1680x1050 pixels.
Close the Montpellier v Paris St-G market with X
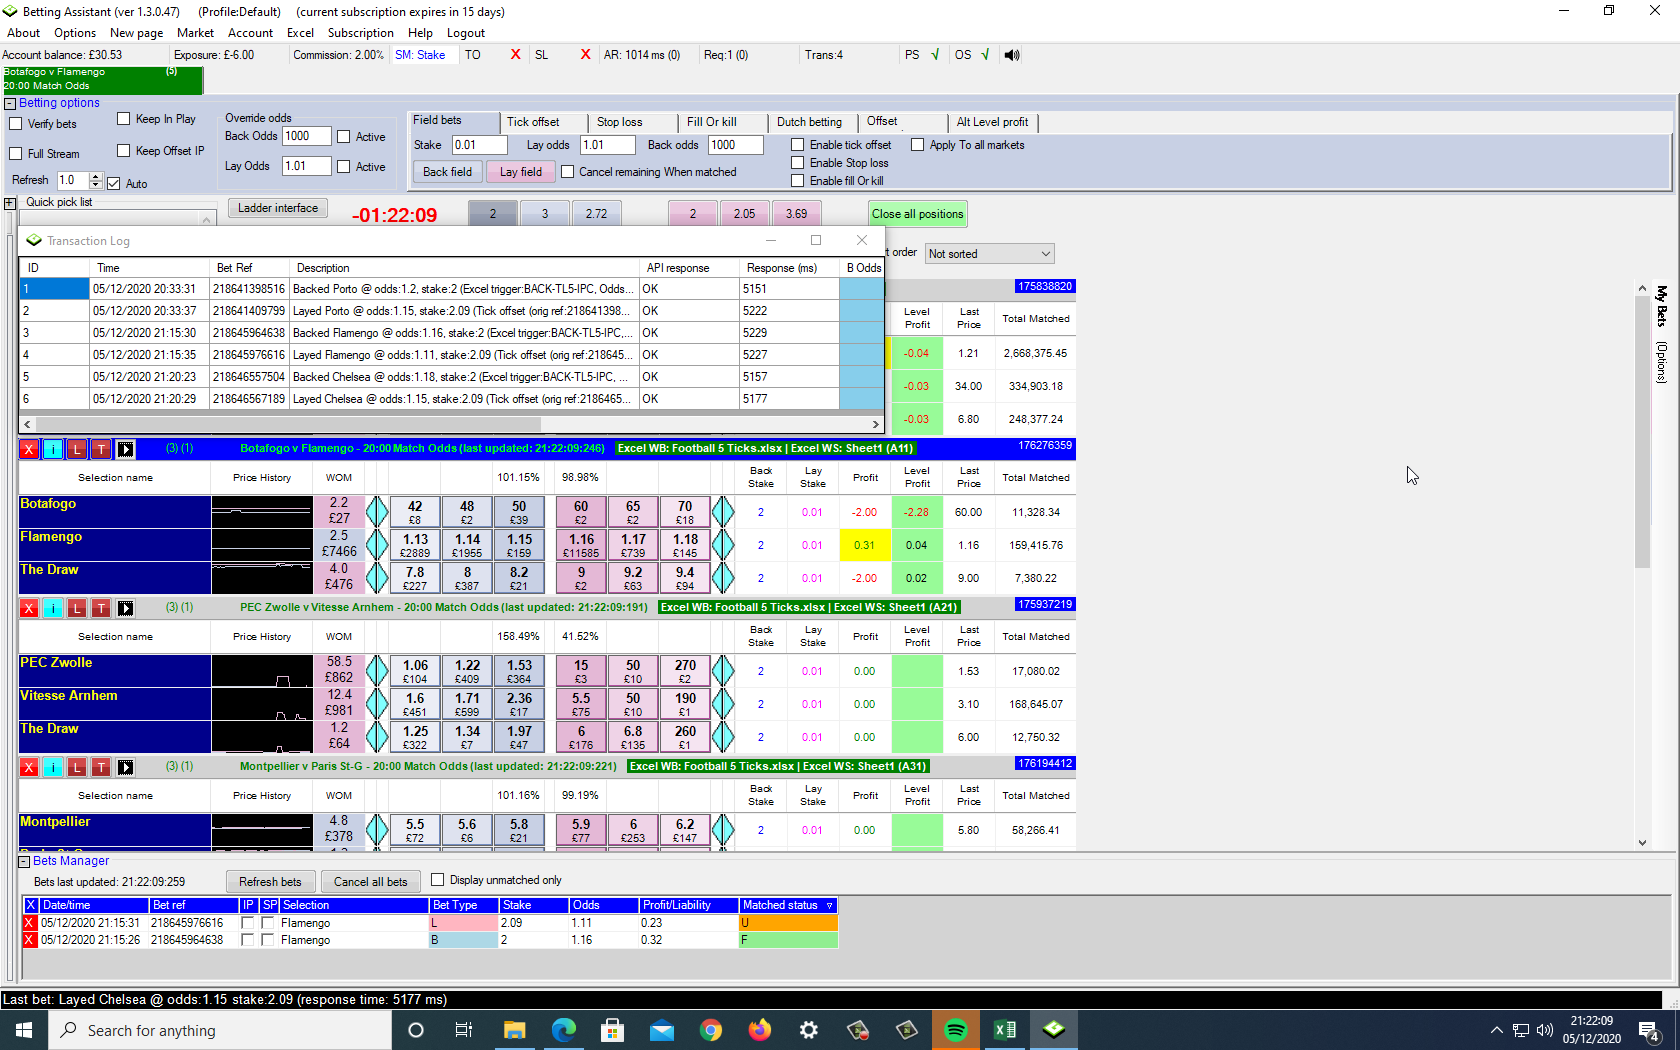pos(29,767)
